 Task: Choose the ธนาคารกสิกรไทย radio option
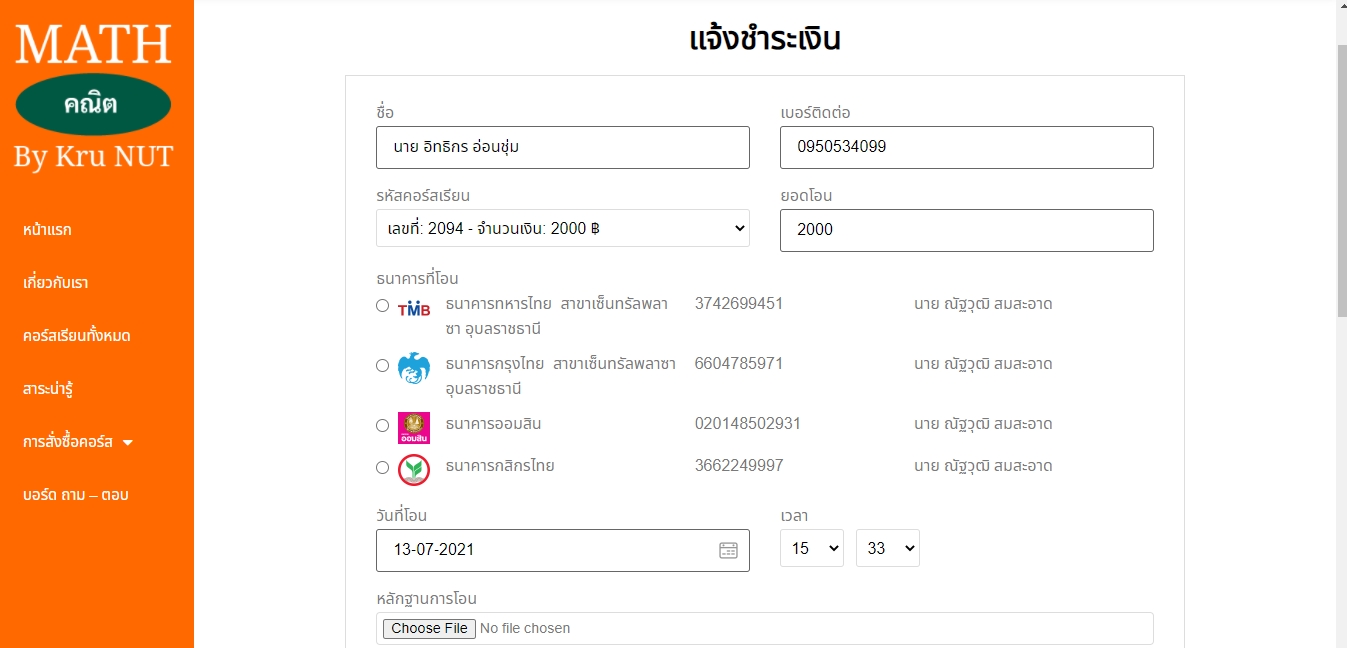[382, 467]
